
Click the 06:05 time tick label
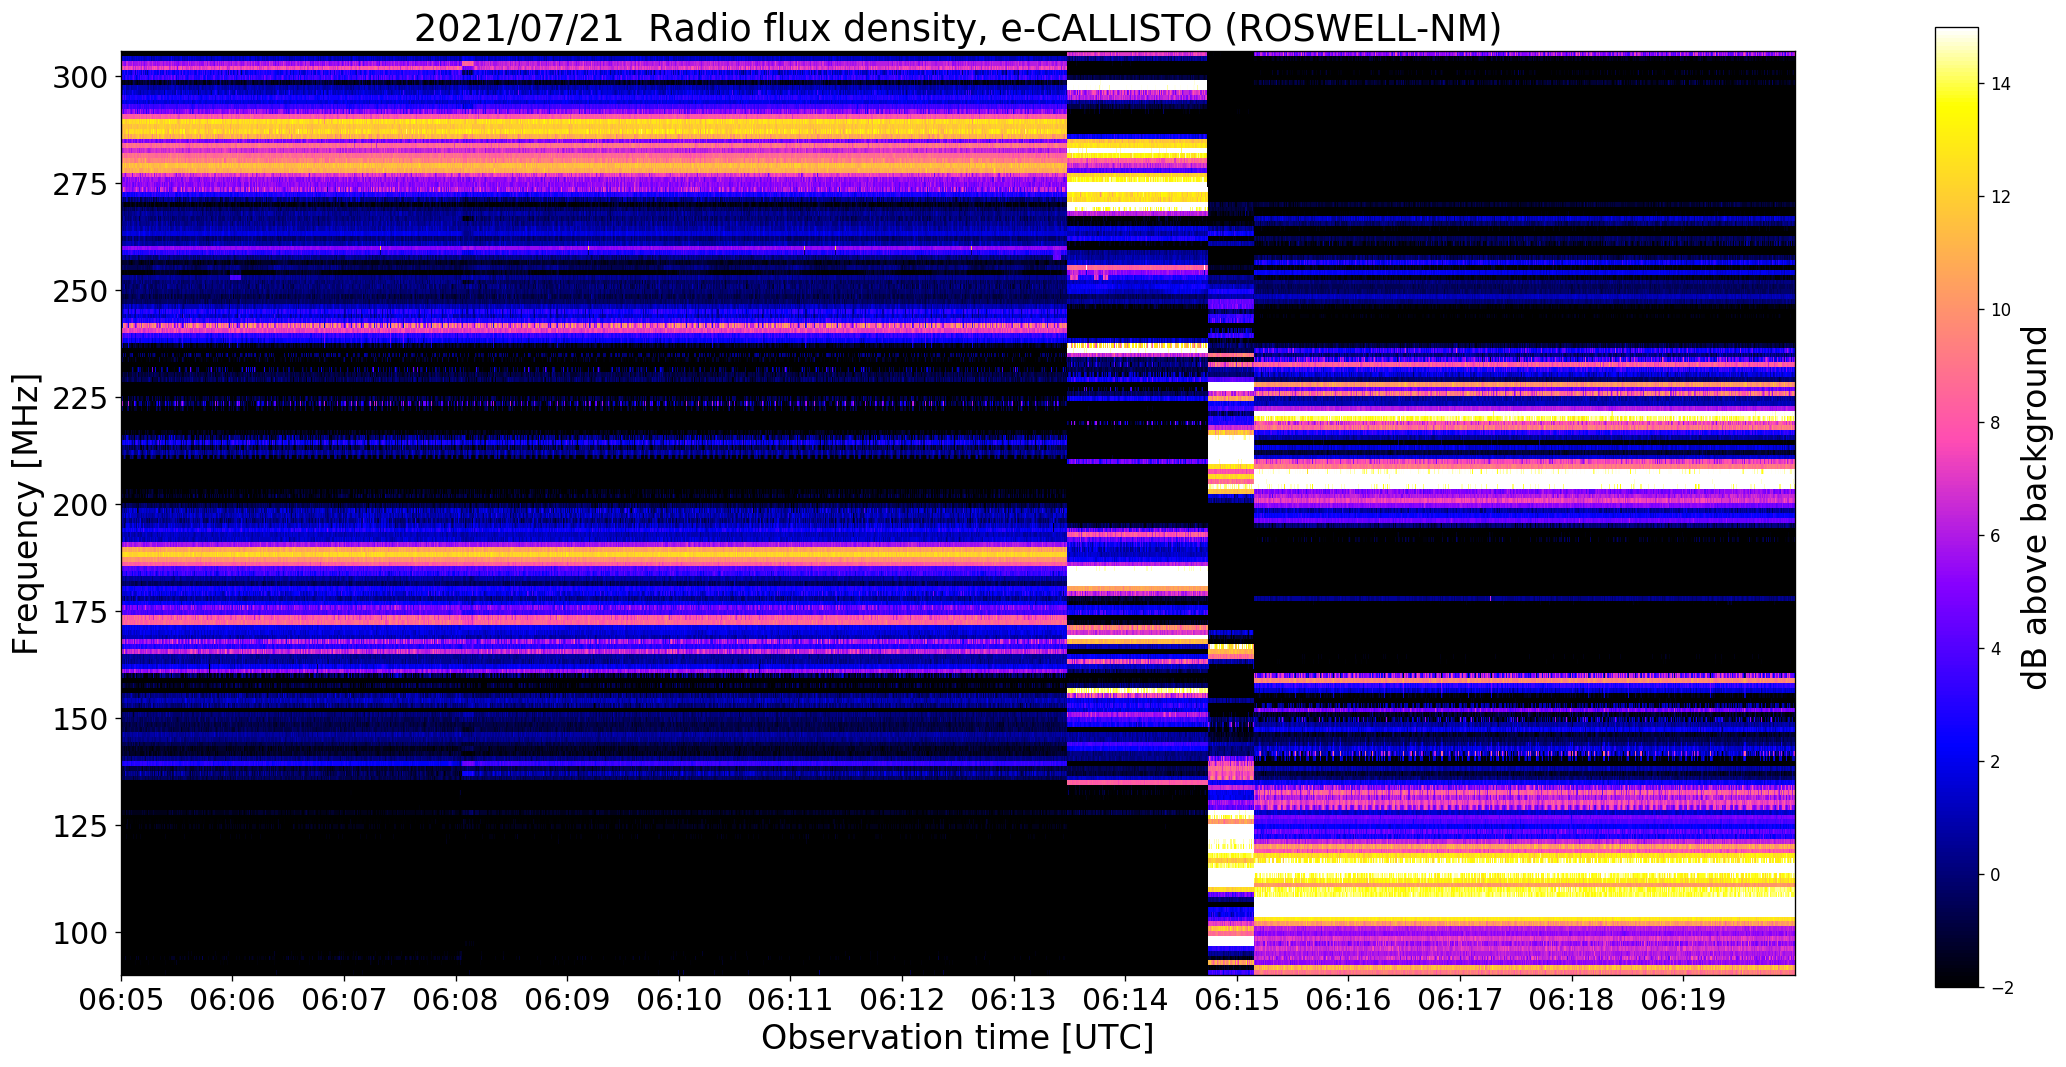[x=121, y=1000]
